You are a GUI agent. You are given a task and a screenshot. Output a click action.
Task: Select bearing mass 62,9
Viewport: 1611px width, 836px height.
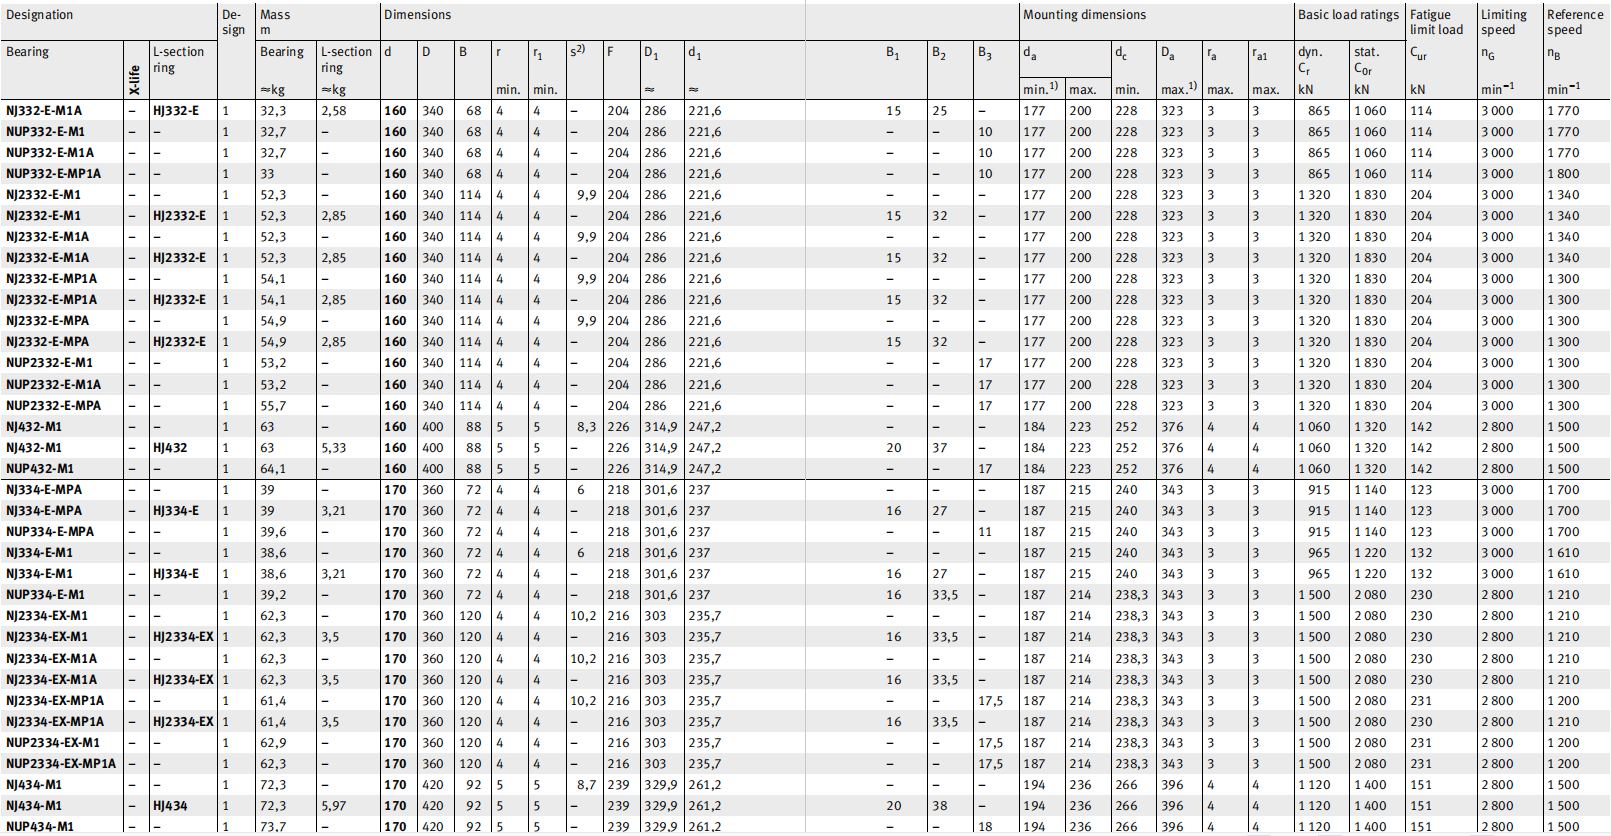pyautogui.click(x=273, y=743)
